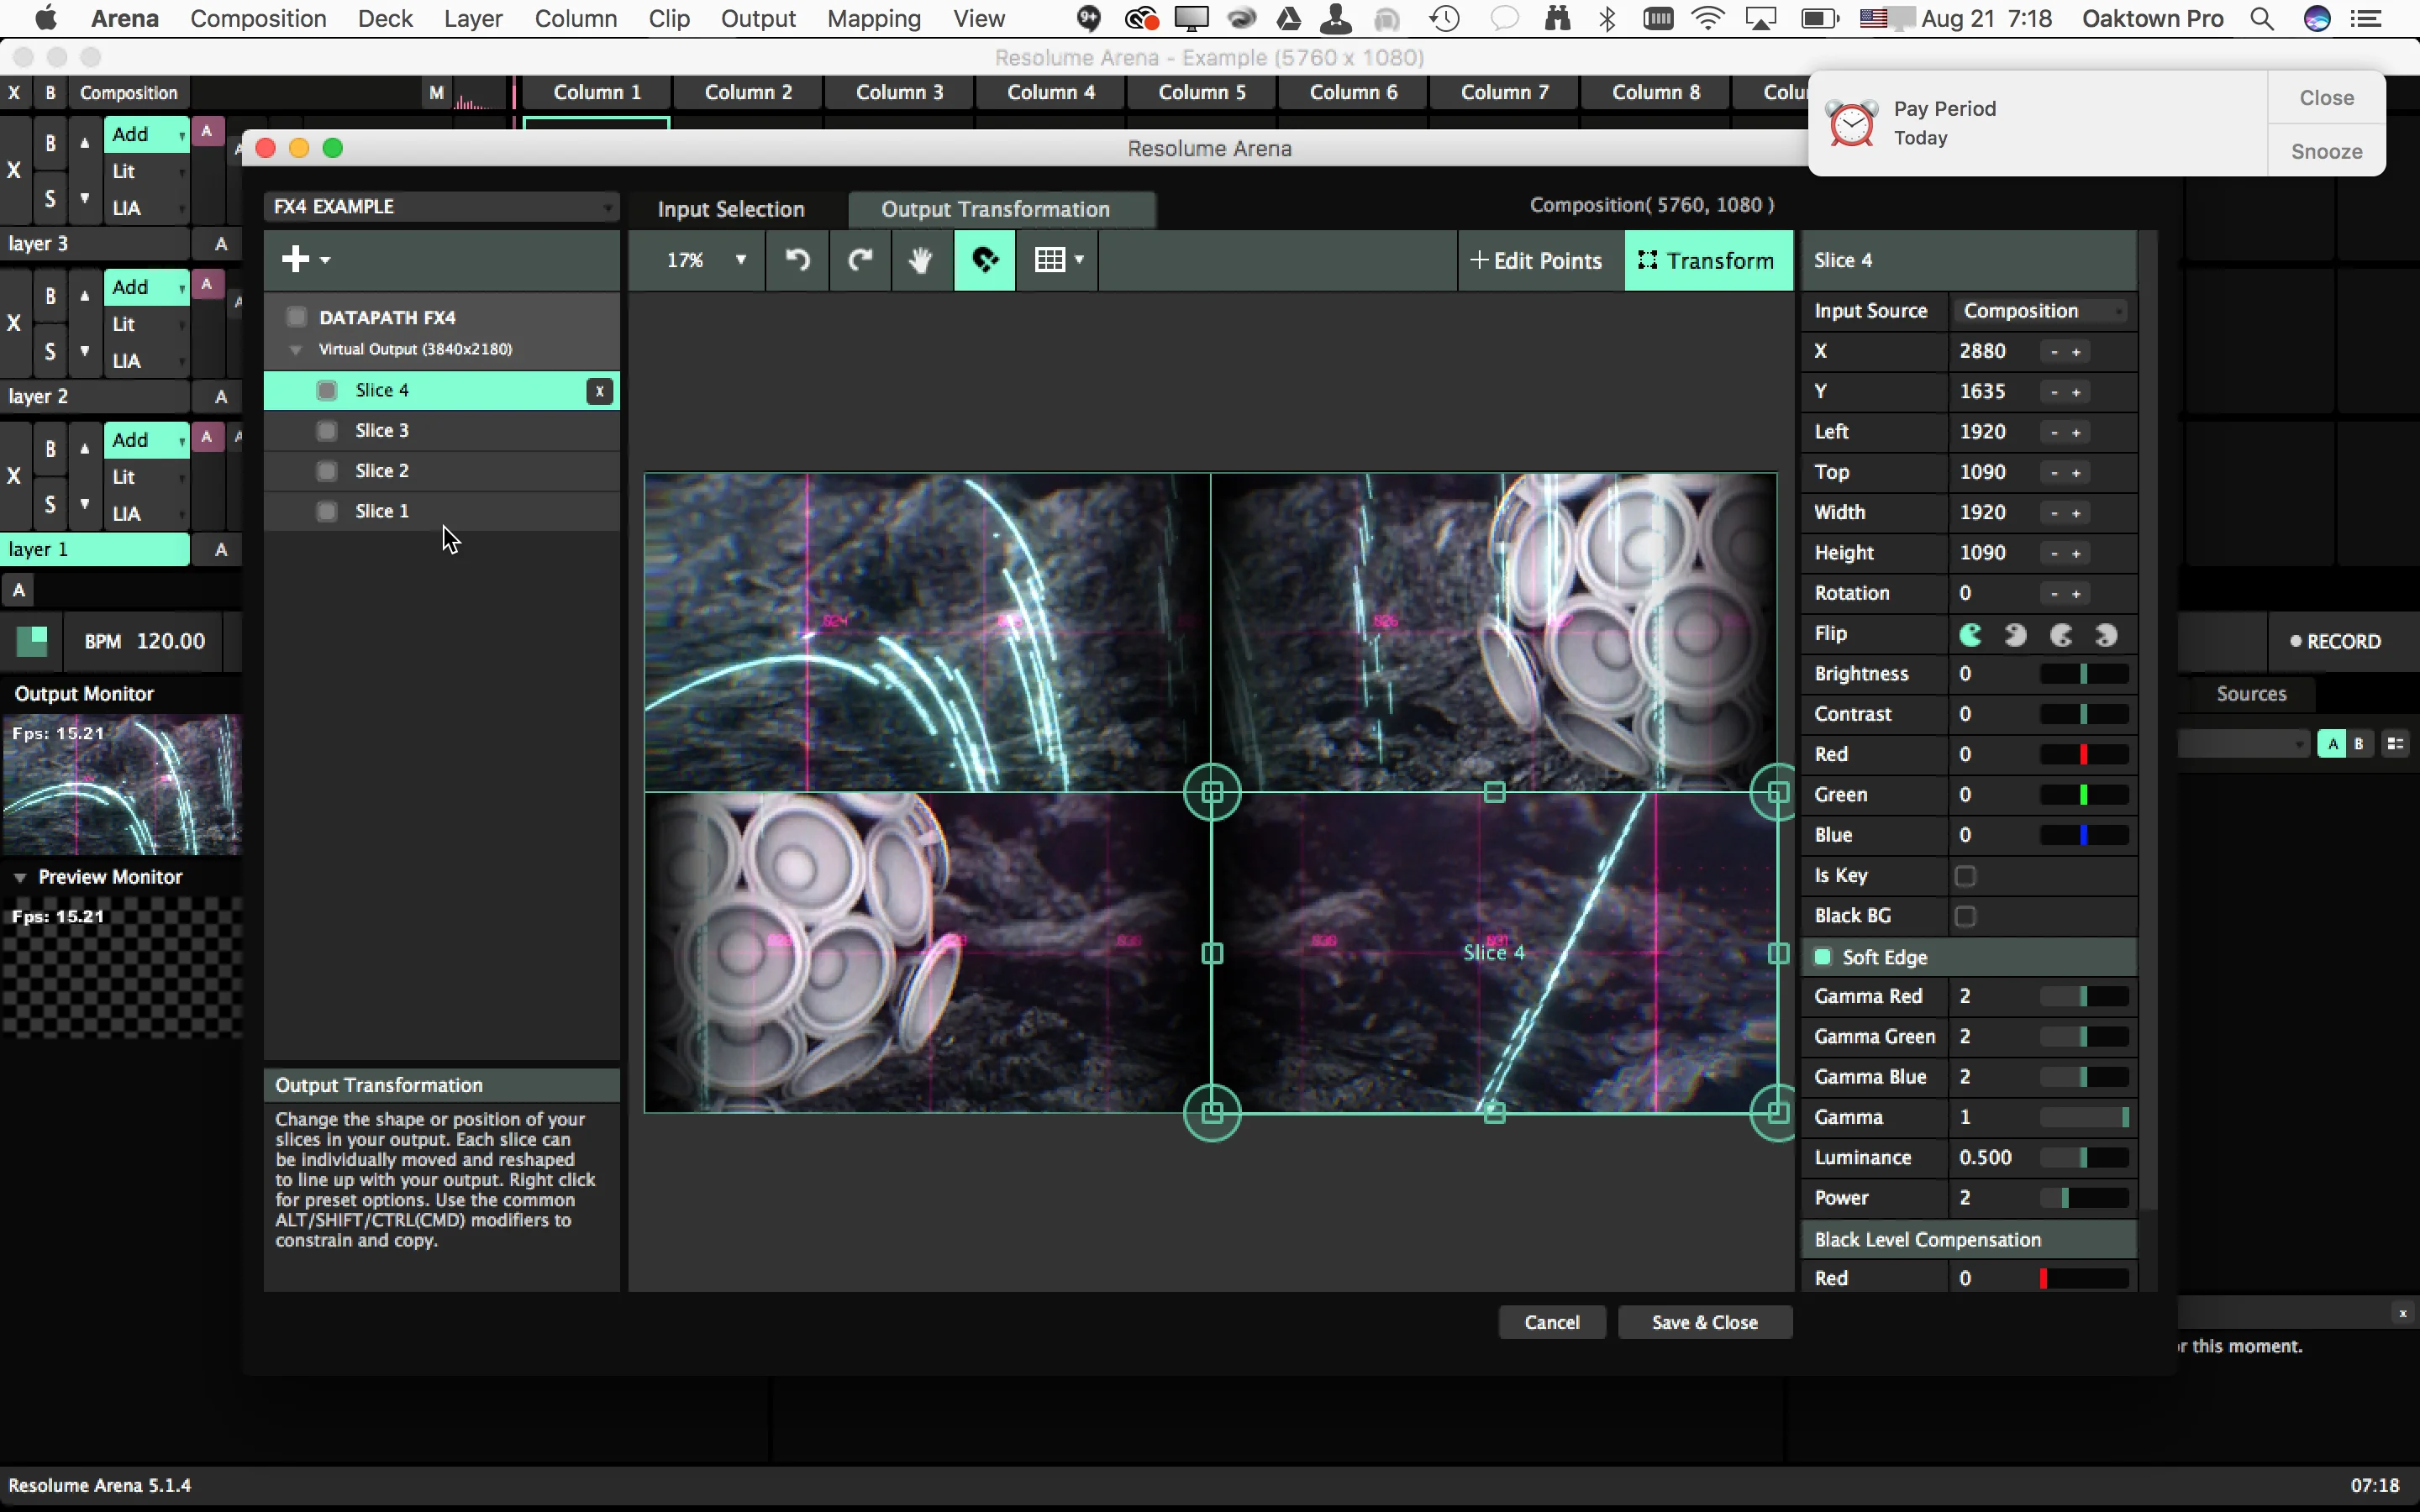Image resolution: width=2420 pixels, height=1512 pixels.
Task: Toggle Slice 3 visibility checkbox
Action: tap(327, 430)
